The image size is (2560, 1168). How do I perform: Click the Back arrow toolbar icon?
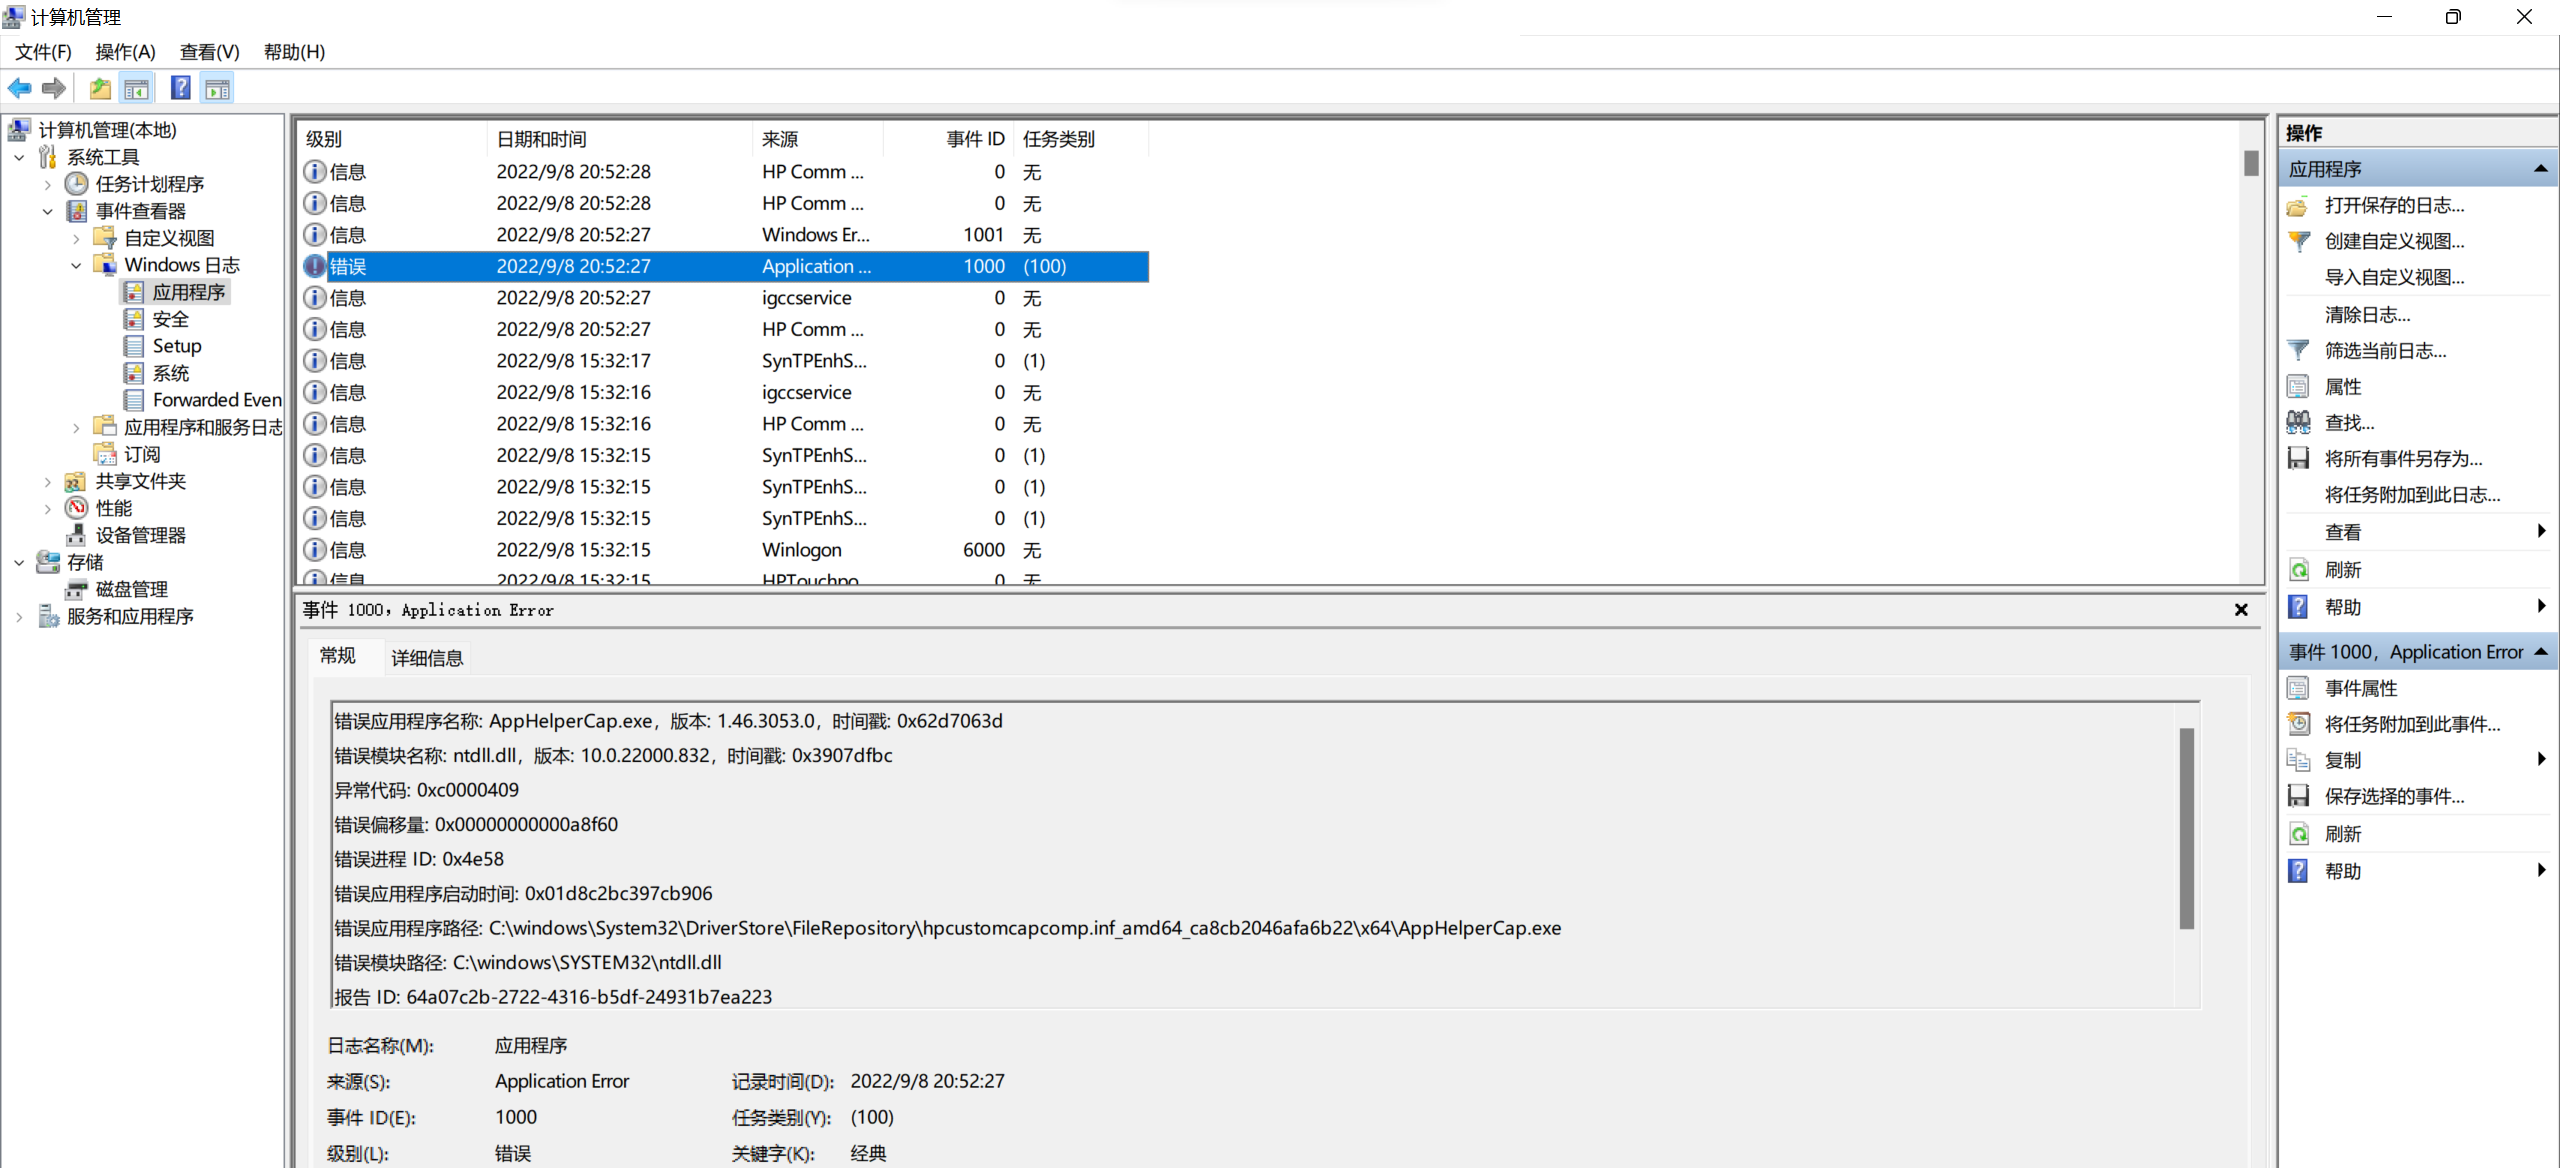pos(20,89)
